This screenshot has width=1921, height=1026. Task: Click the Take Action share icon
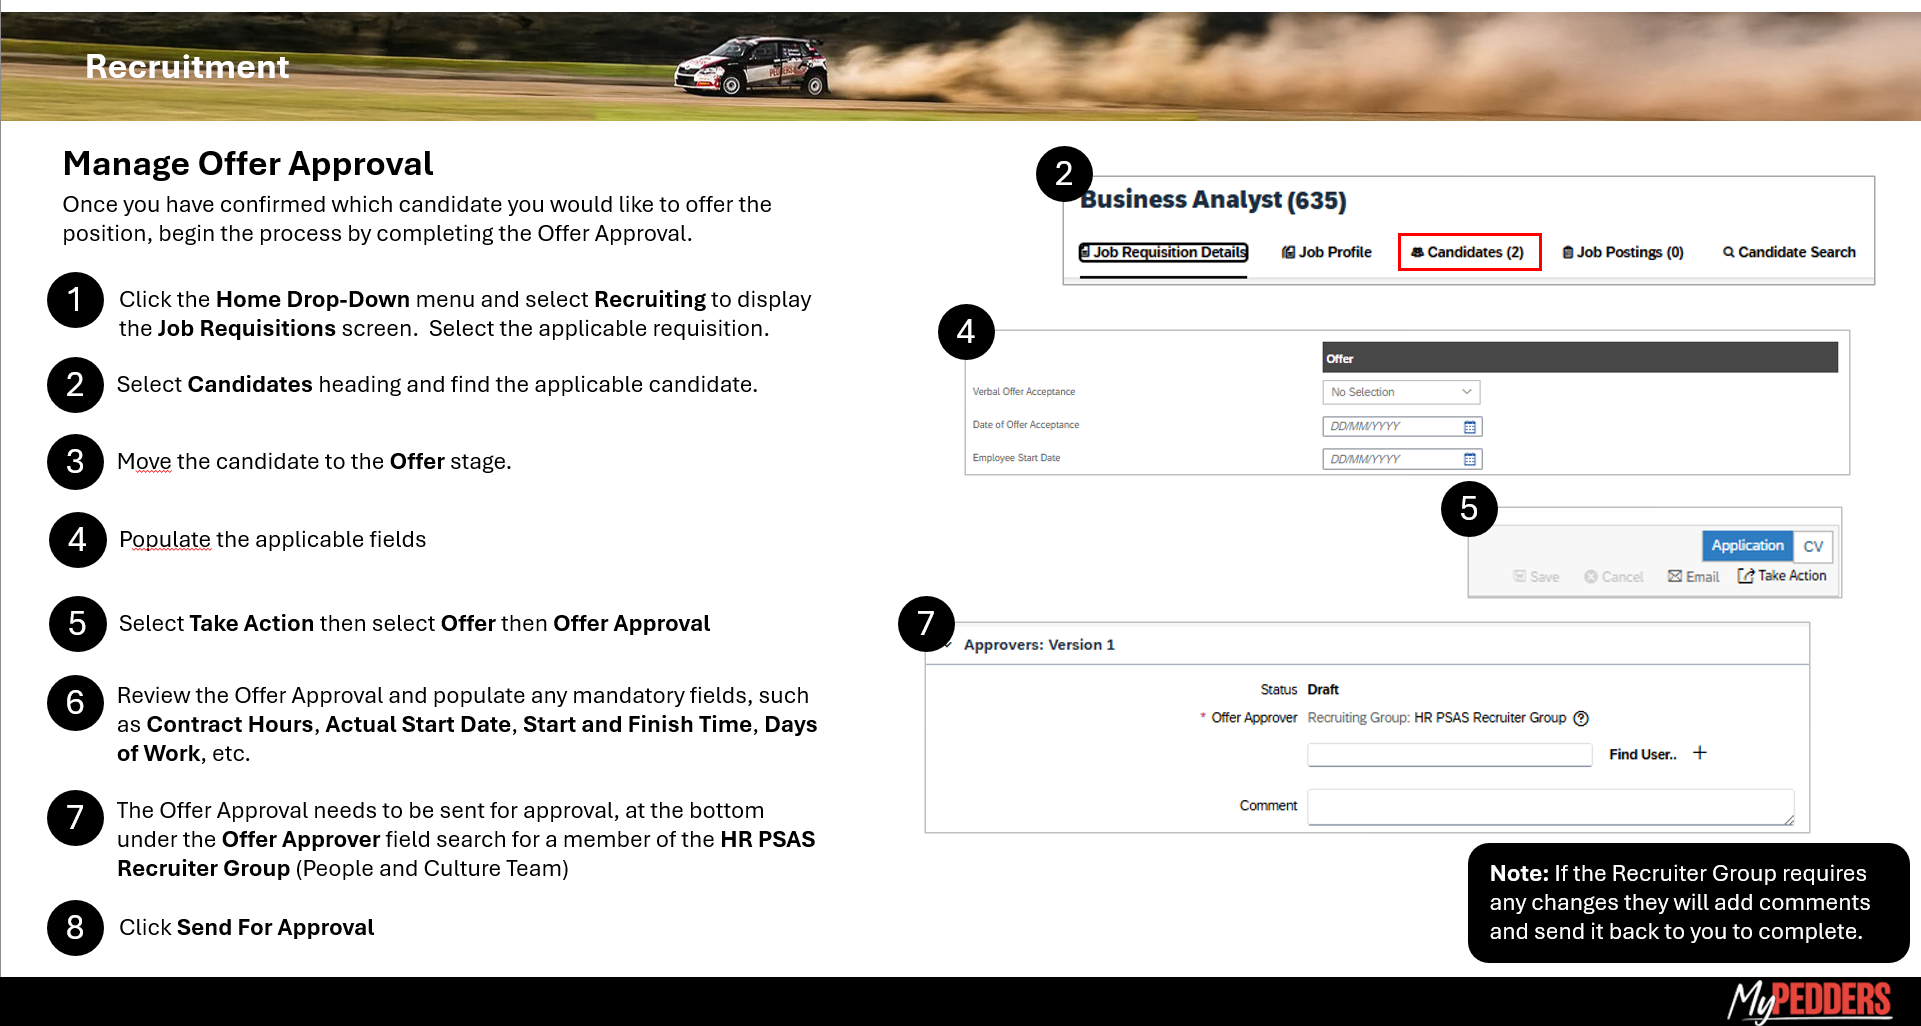tap(1746, 576)
